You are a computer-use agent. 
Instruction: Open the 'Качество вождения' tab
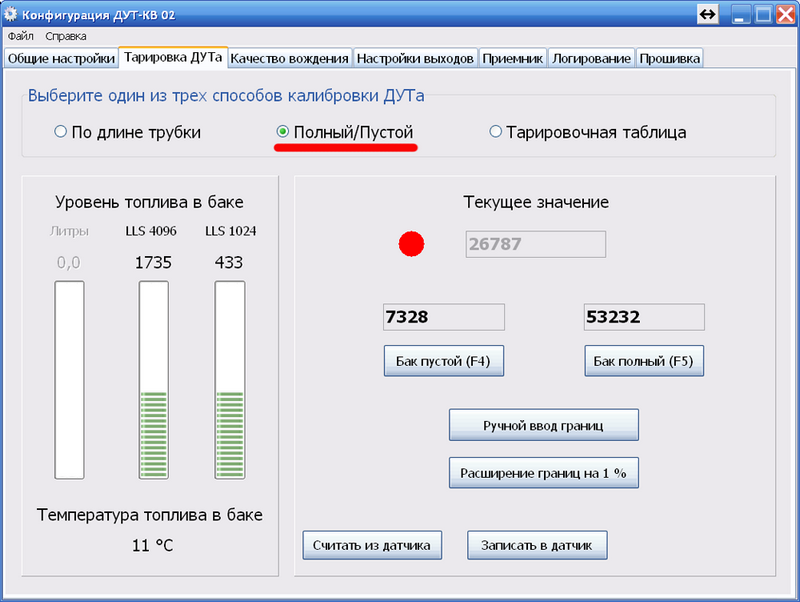point(289,59)
